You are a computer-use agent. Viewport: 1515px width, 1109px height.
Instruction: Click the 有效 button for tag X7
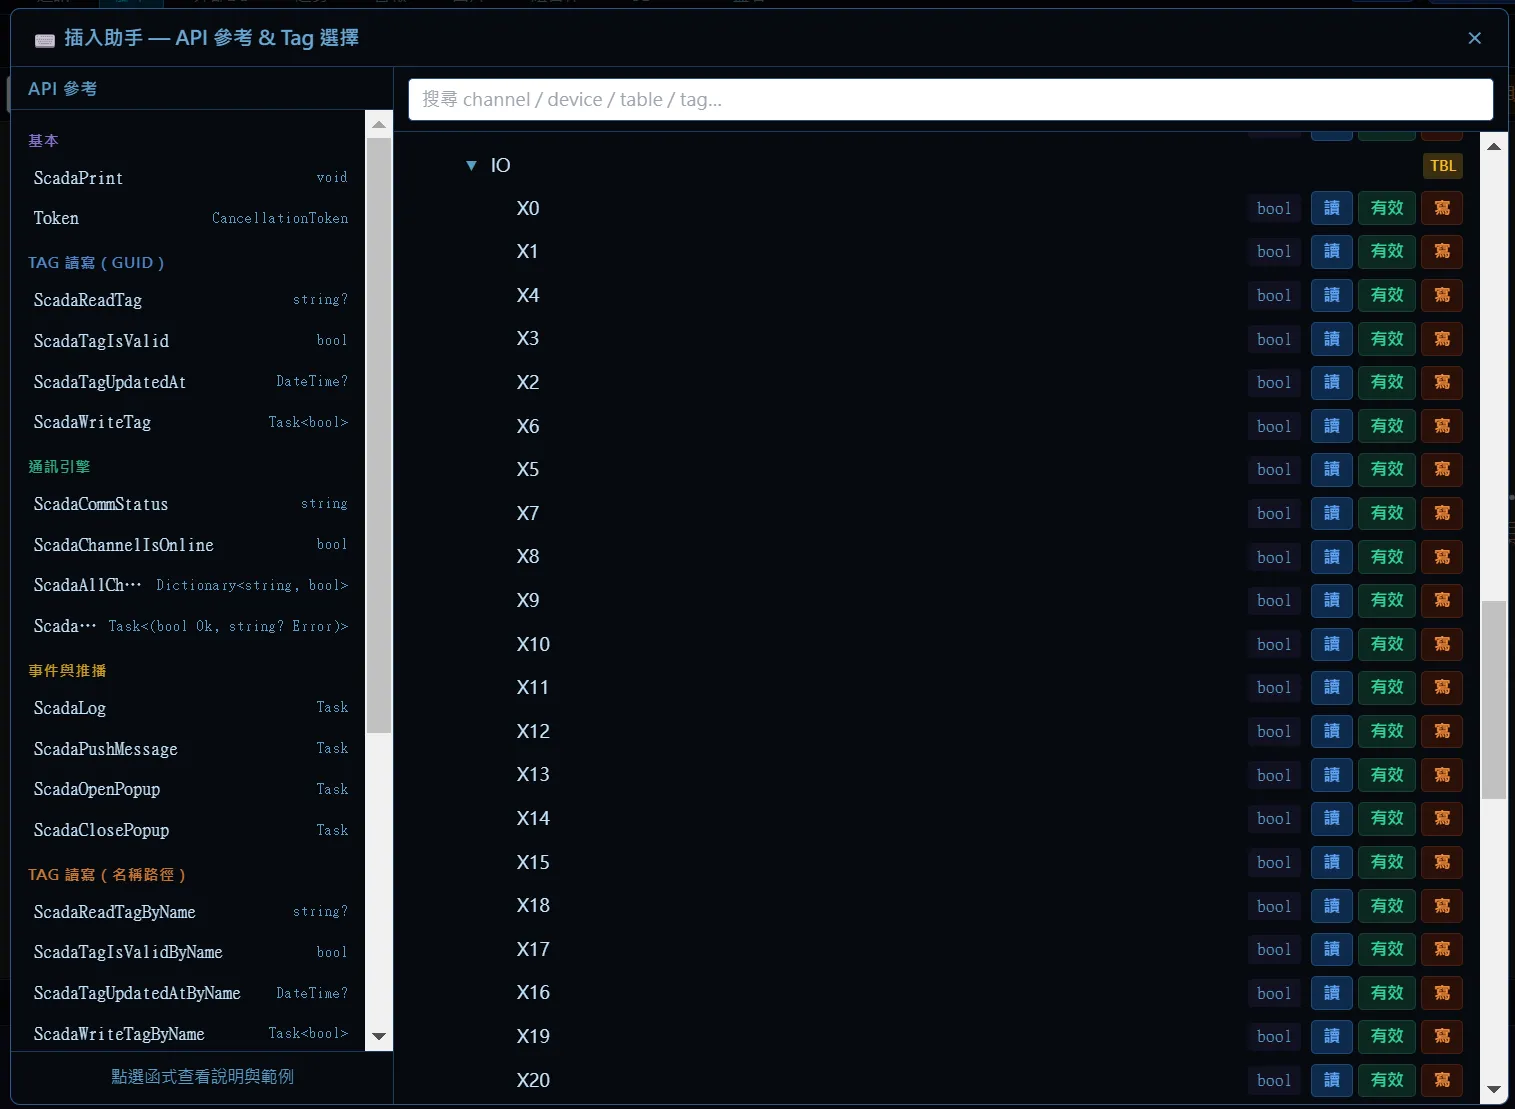(x=1386, y=513)
